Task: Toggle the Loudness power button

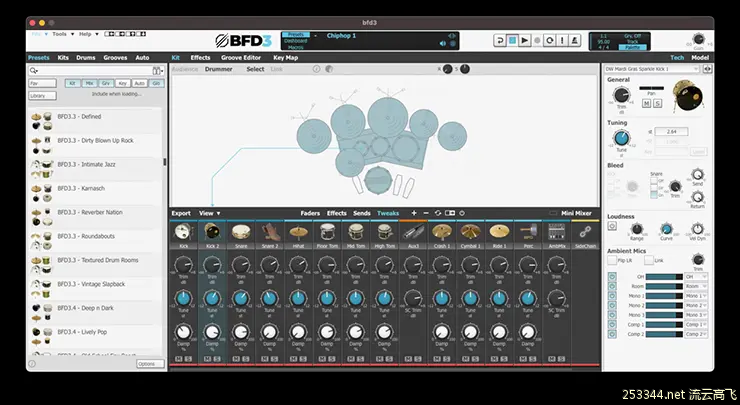Action: 612,226
